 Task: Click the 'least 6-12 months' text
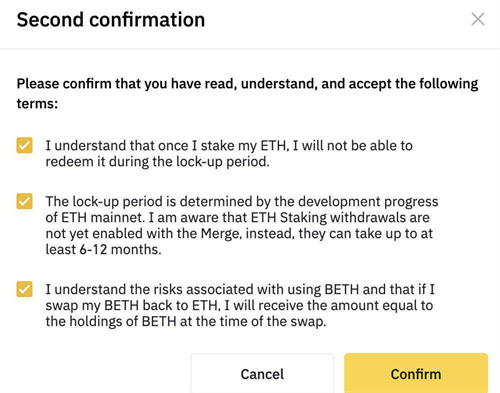[x=103, y=250]
